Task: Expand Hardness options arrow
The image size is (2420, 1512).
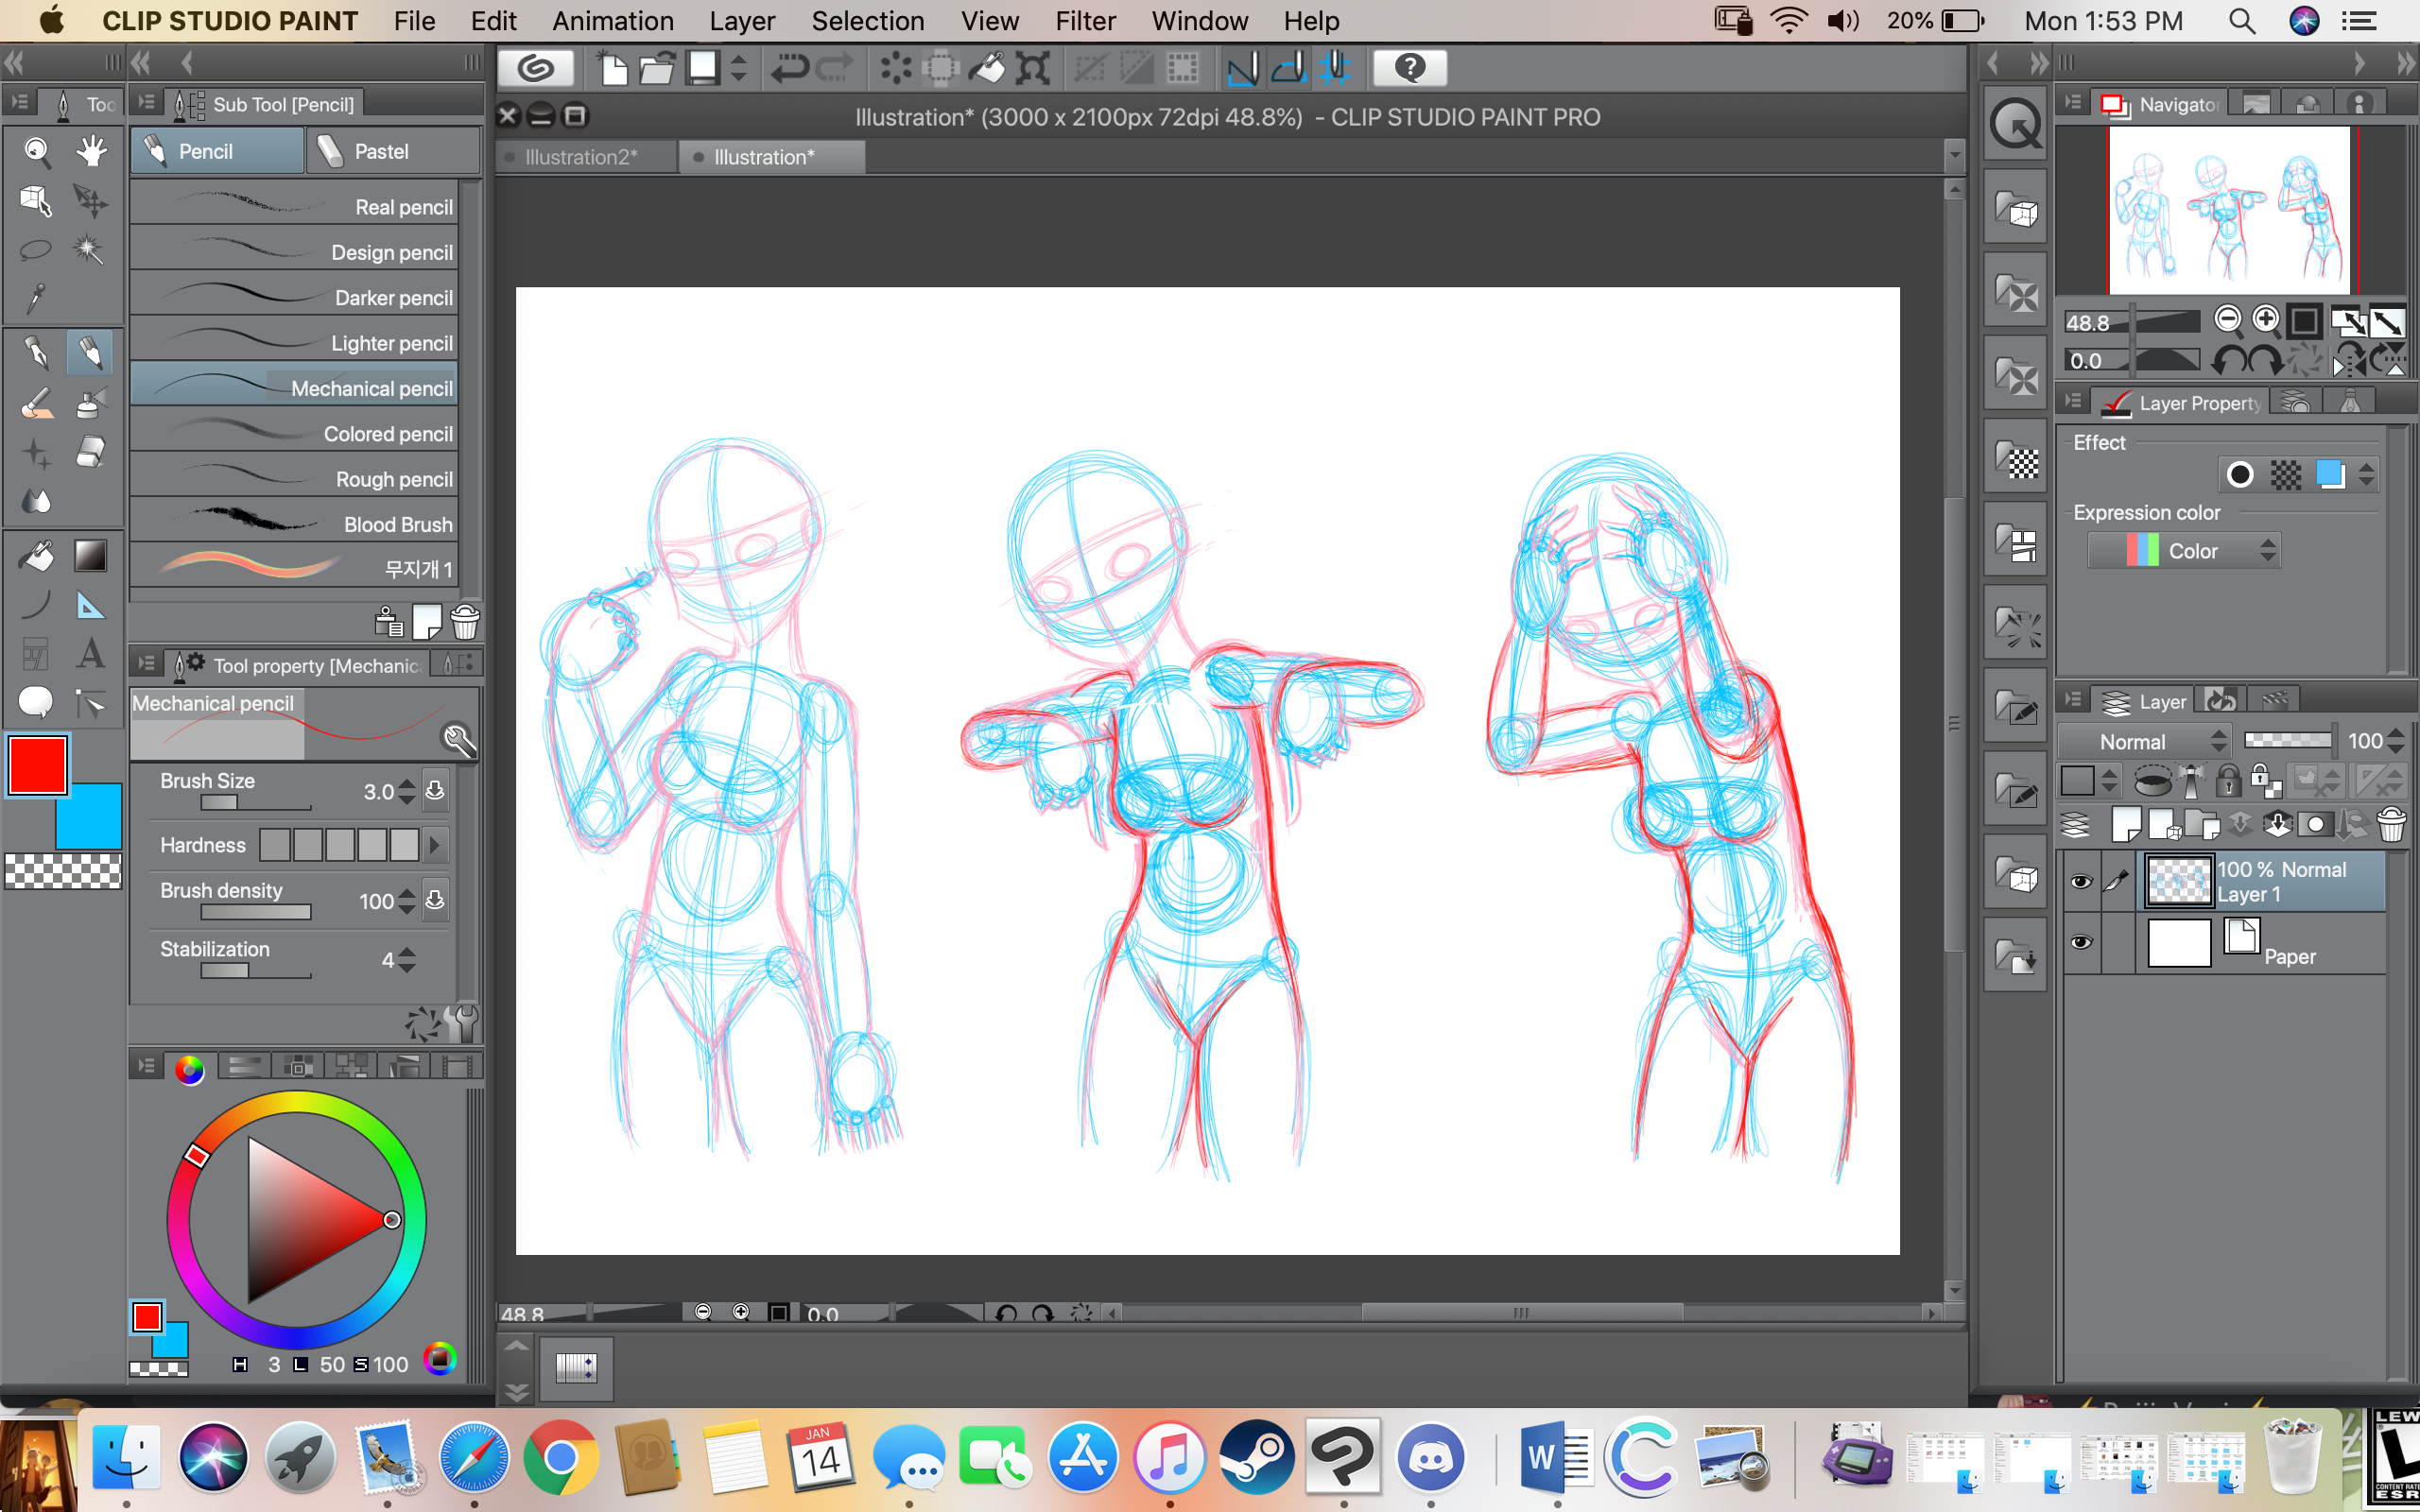Action: (434, 845)
